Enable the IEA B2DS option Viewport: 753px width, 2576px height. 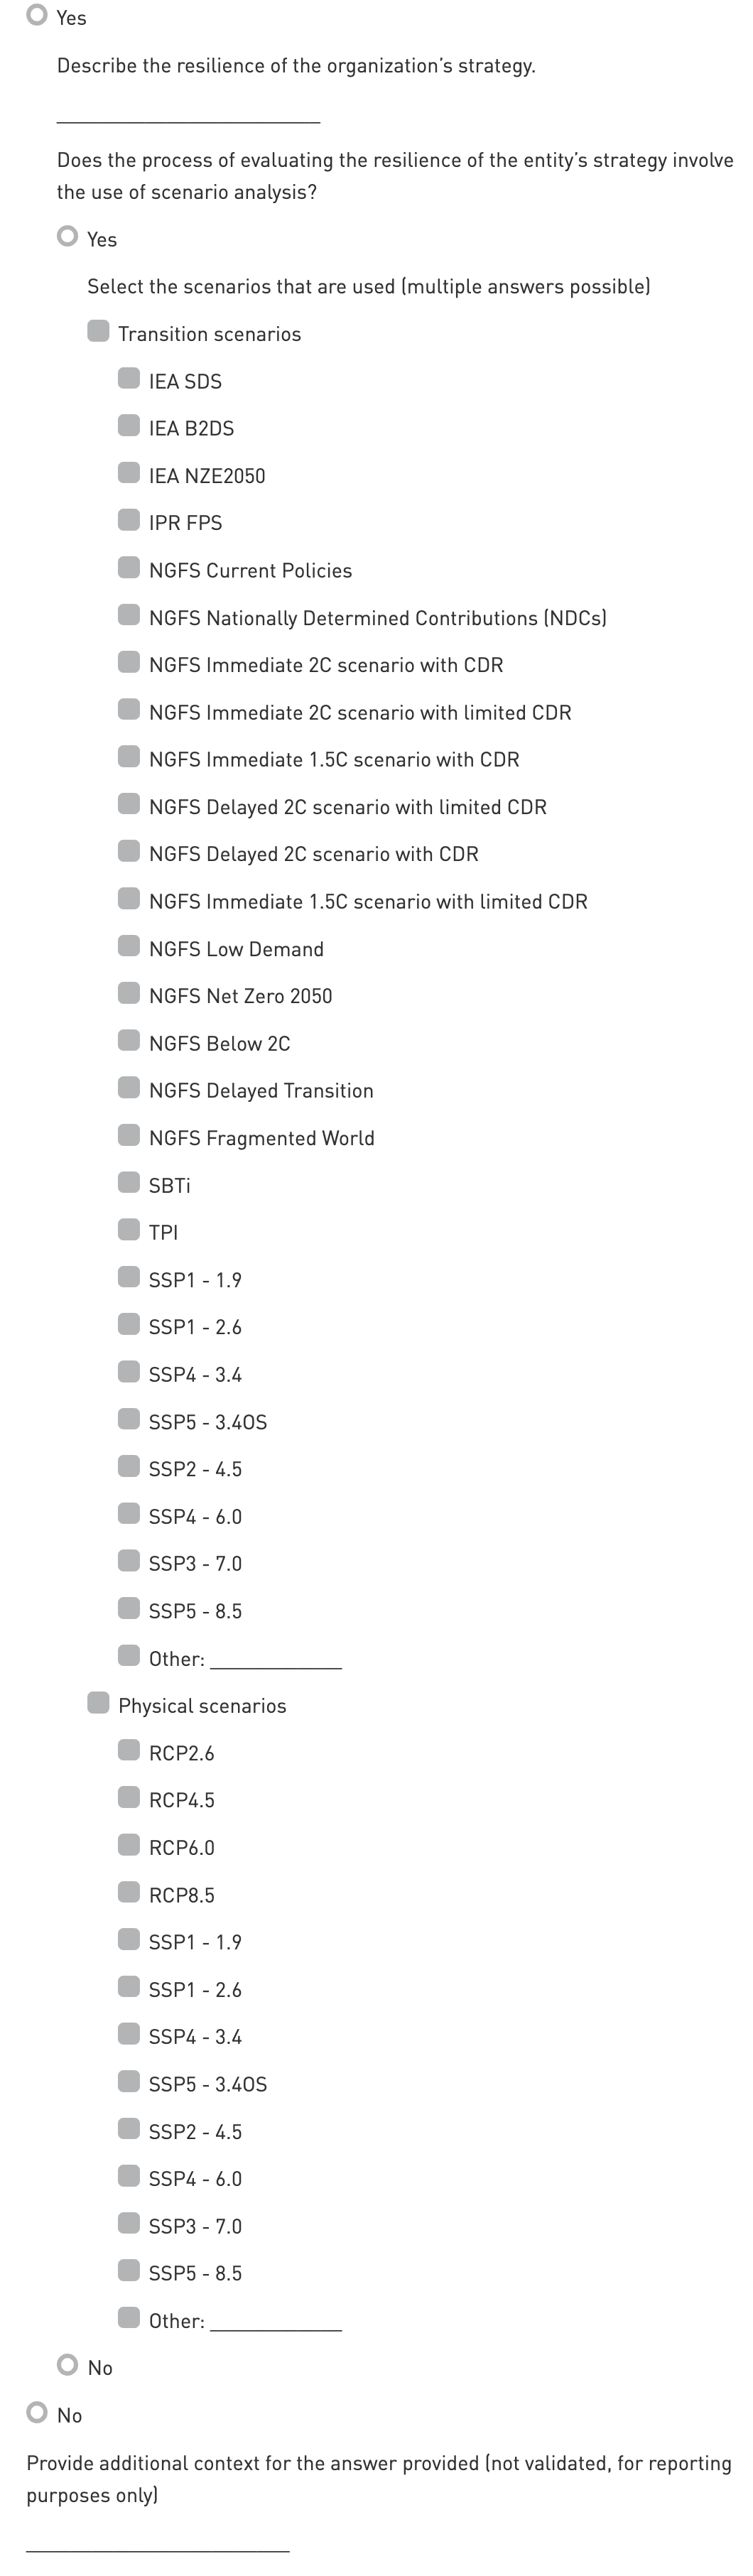[x=129, y=425]
